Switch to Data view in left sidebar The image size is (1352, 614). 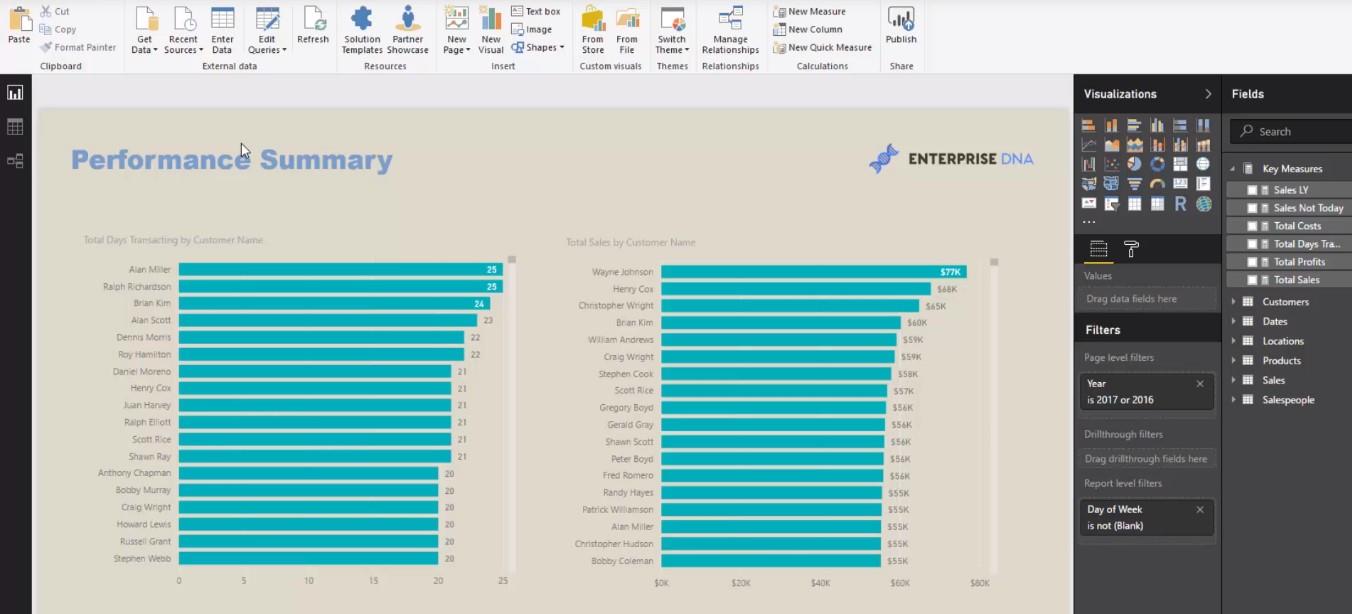(15, 127)
